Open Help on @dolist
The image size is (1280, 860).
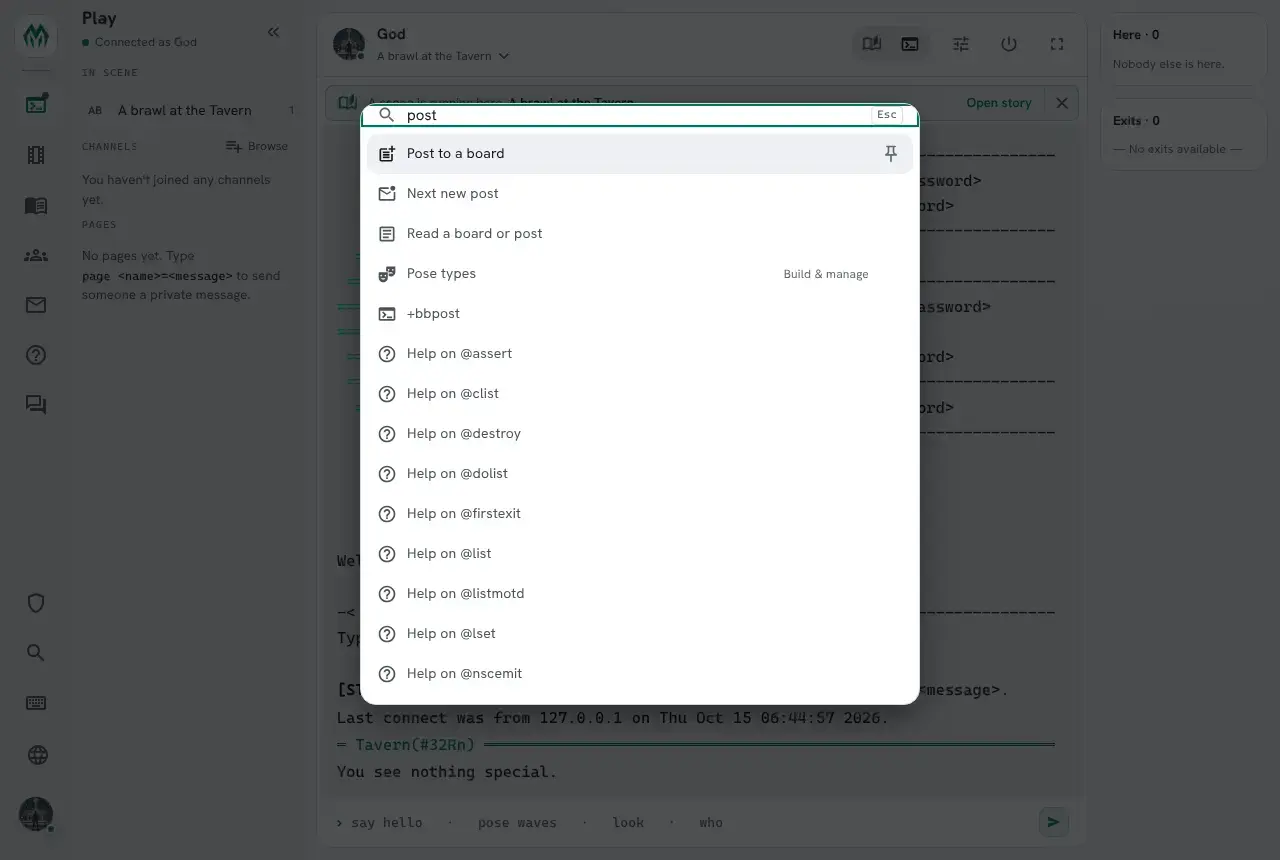point(640,474)
